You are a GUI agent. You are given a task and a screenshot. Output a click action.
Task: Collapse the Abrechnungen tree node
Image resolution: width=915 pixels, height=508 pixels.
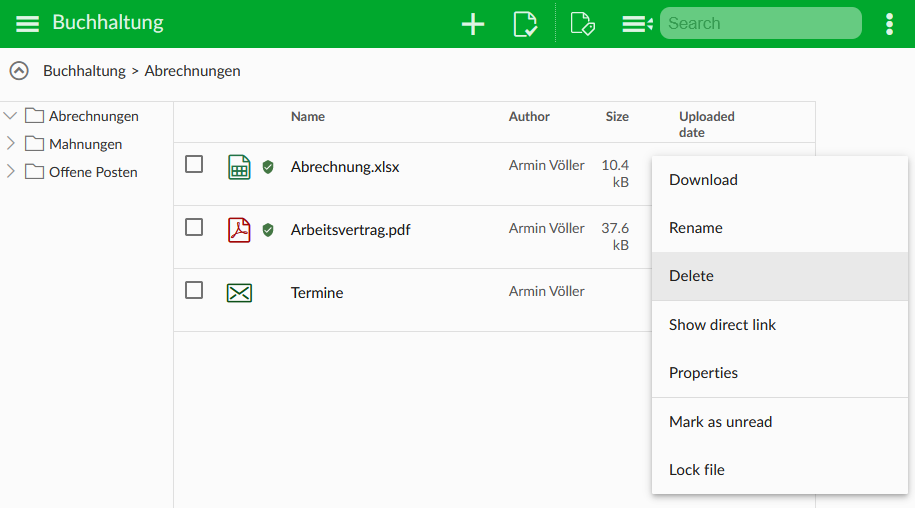click(x=11, y=115)
